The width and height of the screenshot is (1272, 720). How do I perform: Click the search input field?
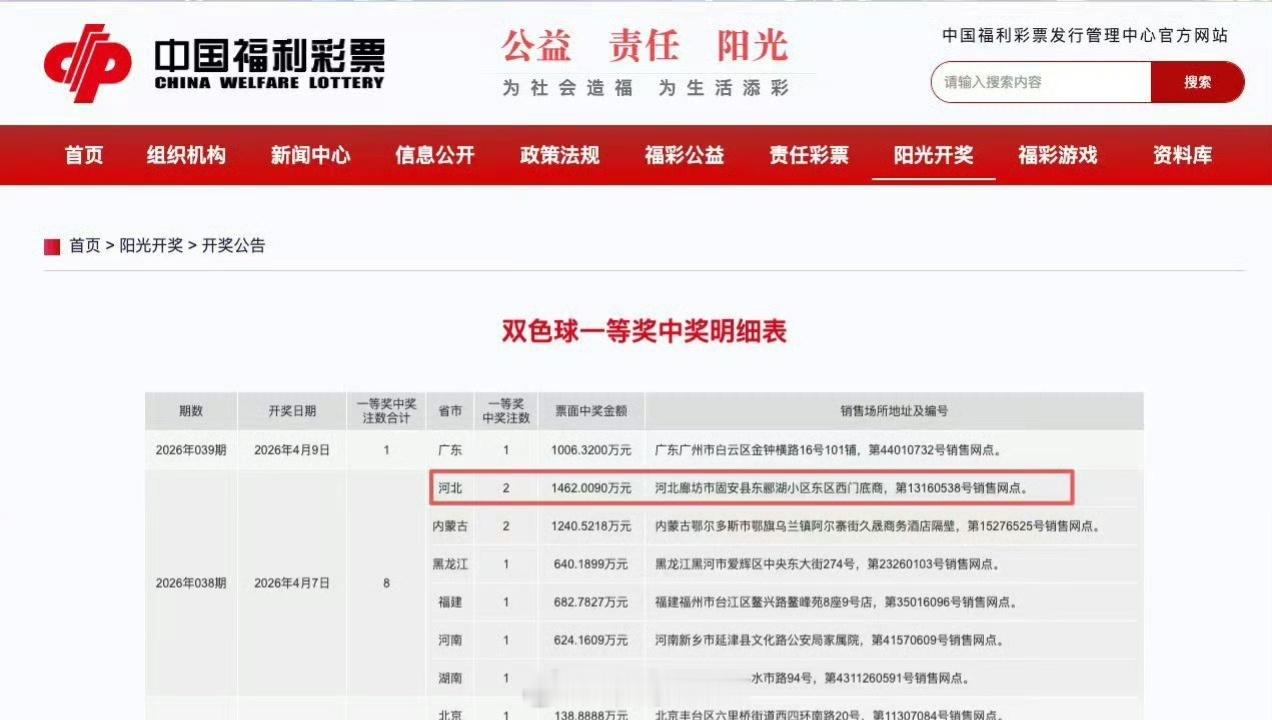tap(1040, 82)
